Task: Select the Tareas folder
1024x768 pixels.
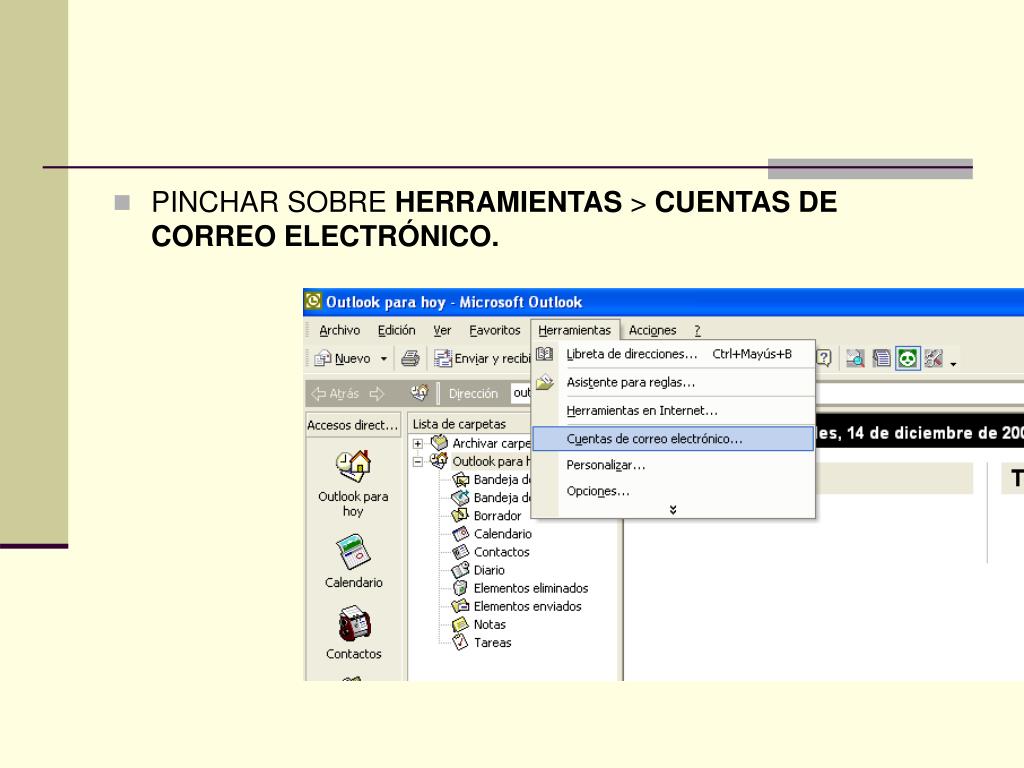Action: click(x=492, y=643)
